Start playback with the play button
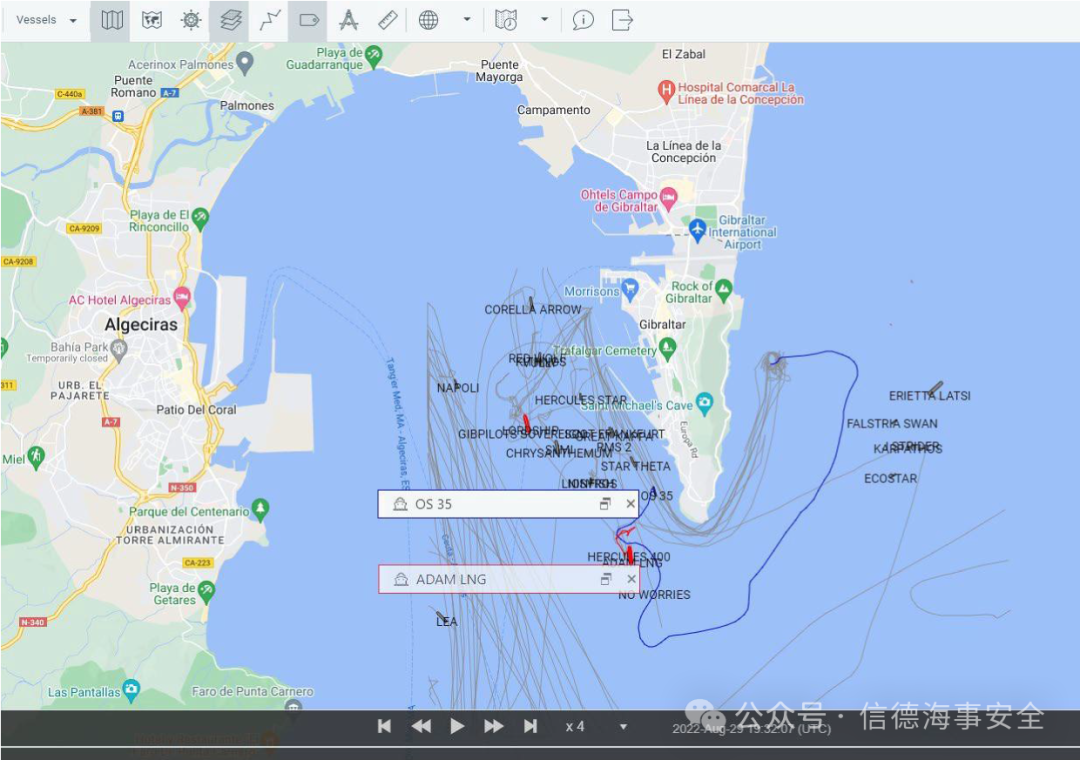Image resolution: width=1080 pixels, height=760 pixels. [457, 726]
